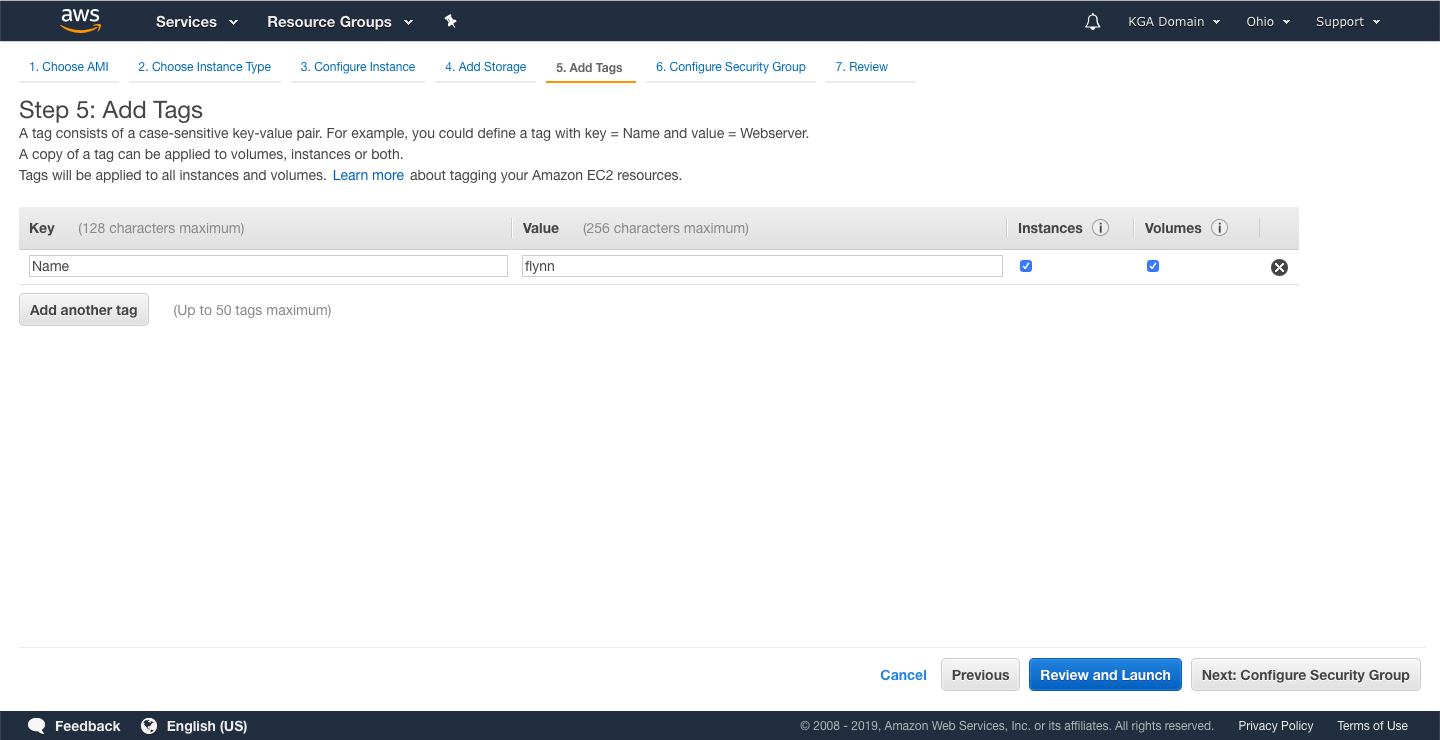This screenshot has height=740, width=1440.
Task: Click the info icon next to Instances
Action: (x=1100, y=228)
